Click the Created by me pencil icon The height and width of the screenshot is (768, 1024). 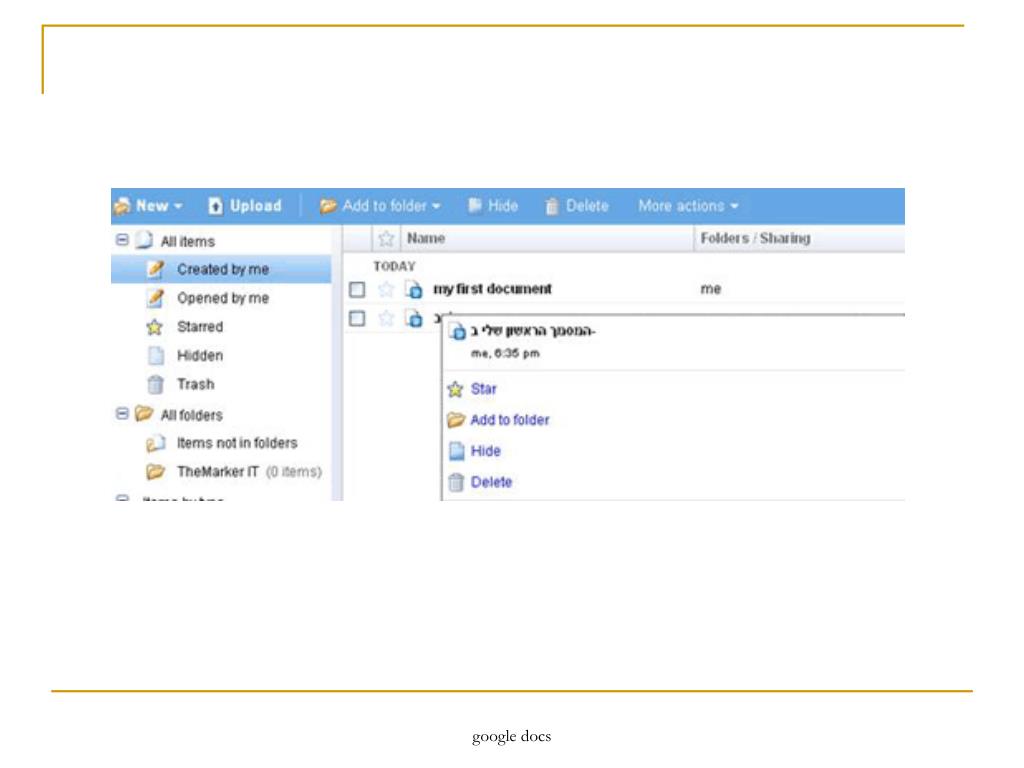tap(155, 269)
